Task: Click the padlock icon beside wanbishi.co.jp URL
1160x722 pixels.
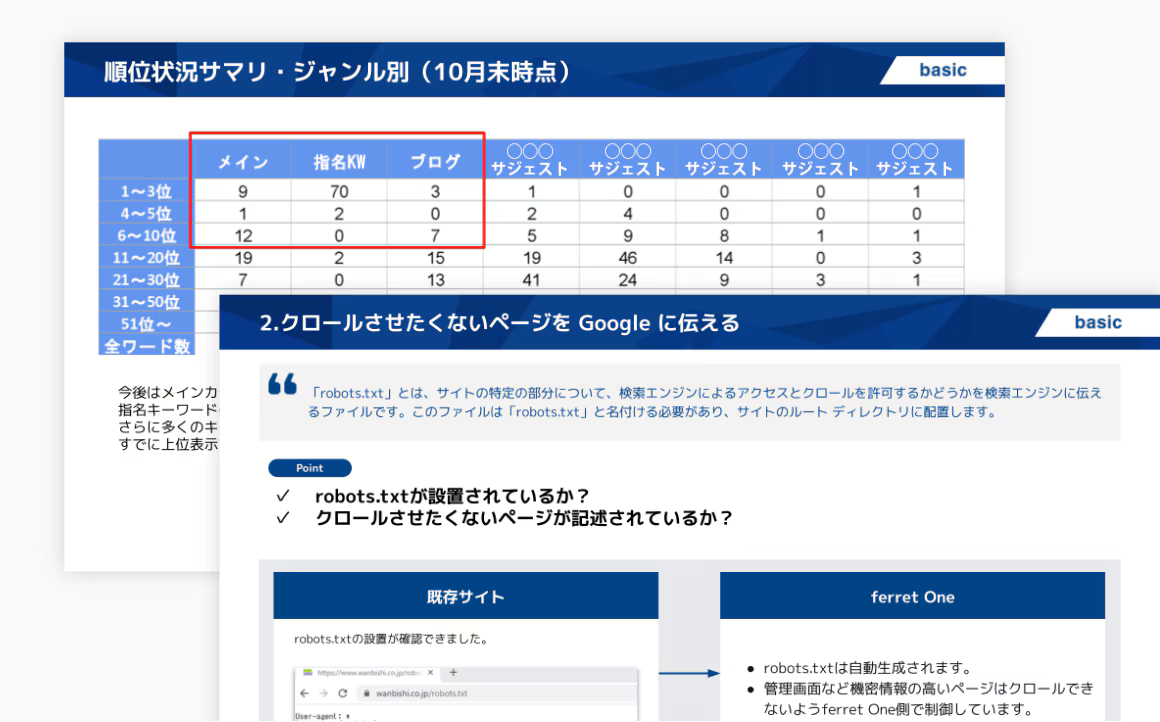Action: pos(366,692)
